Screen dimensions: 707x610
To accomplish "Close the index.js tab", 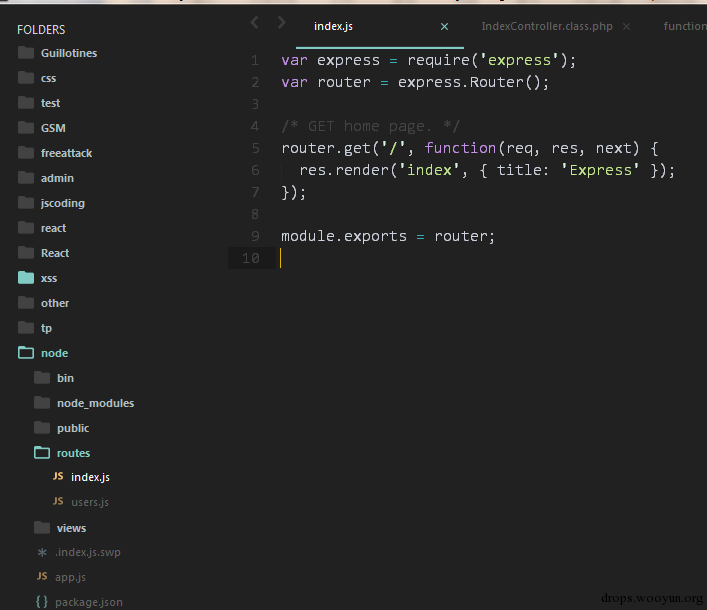I will [x=444, y=27].
